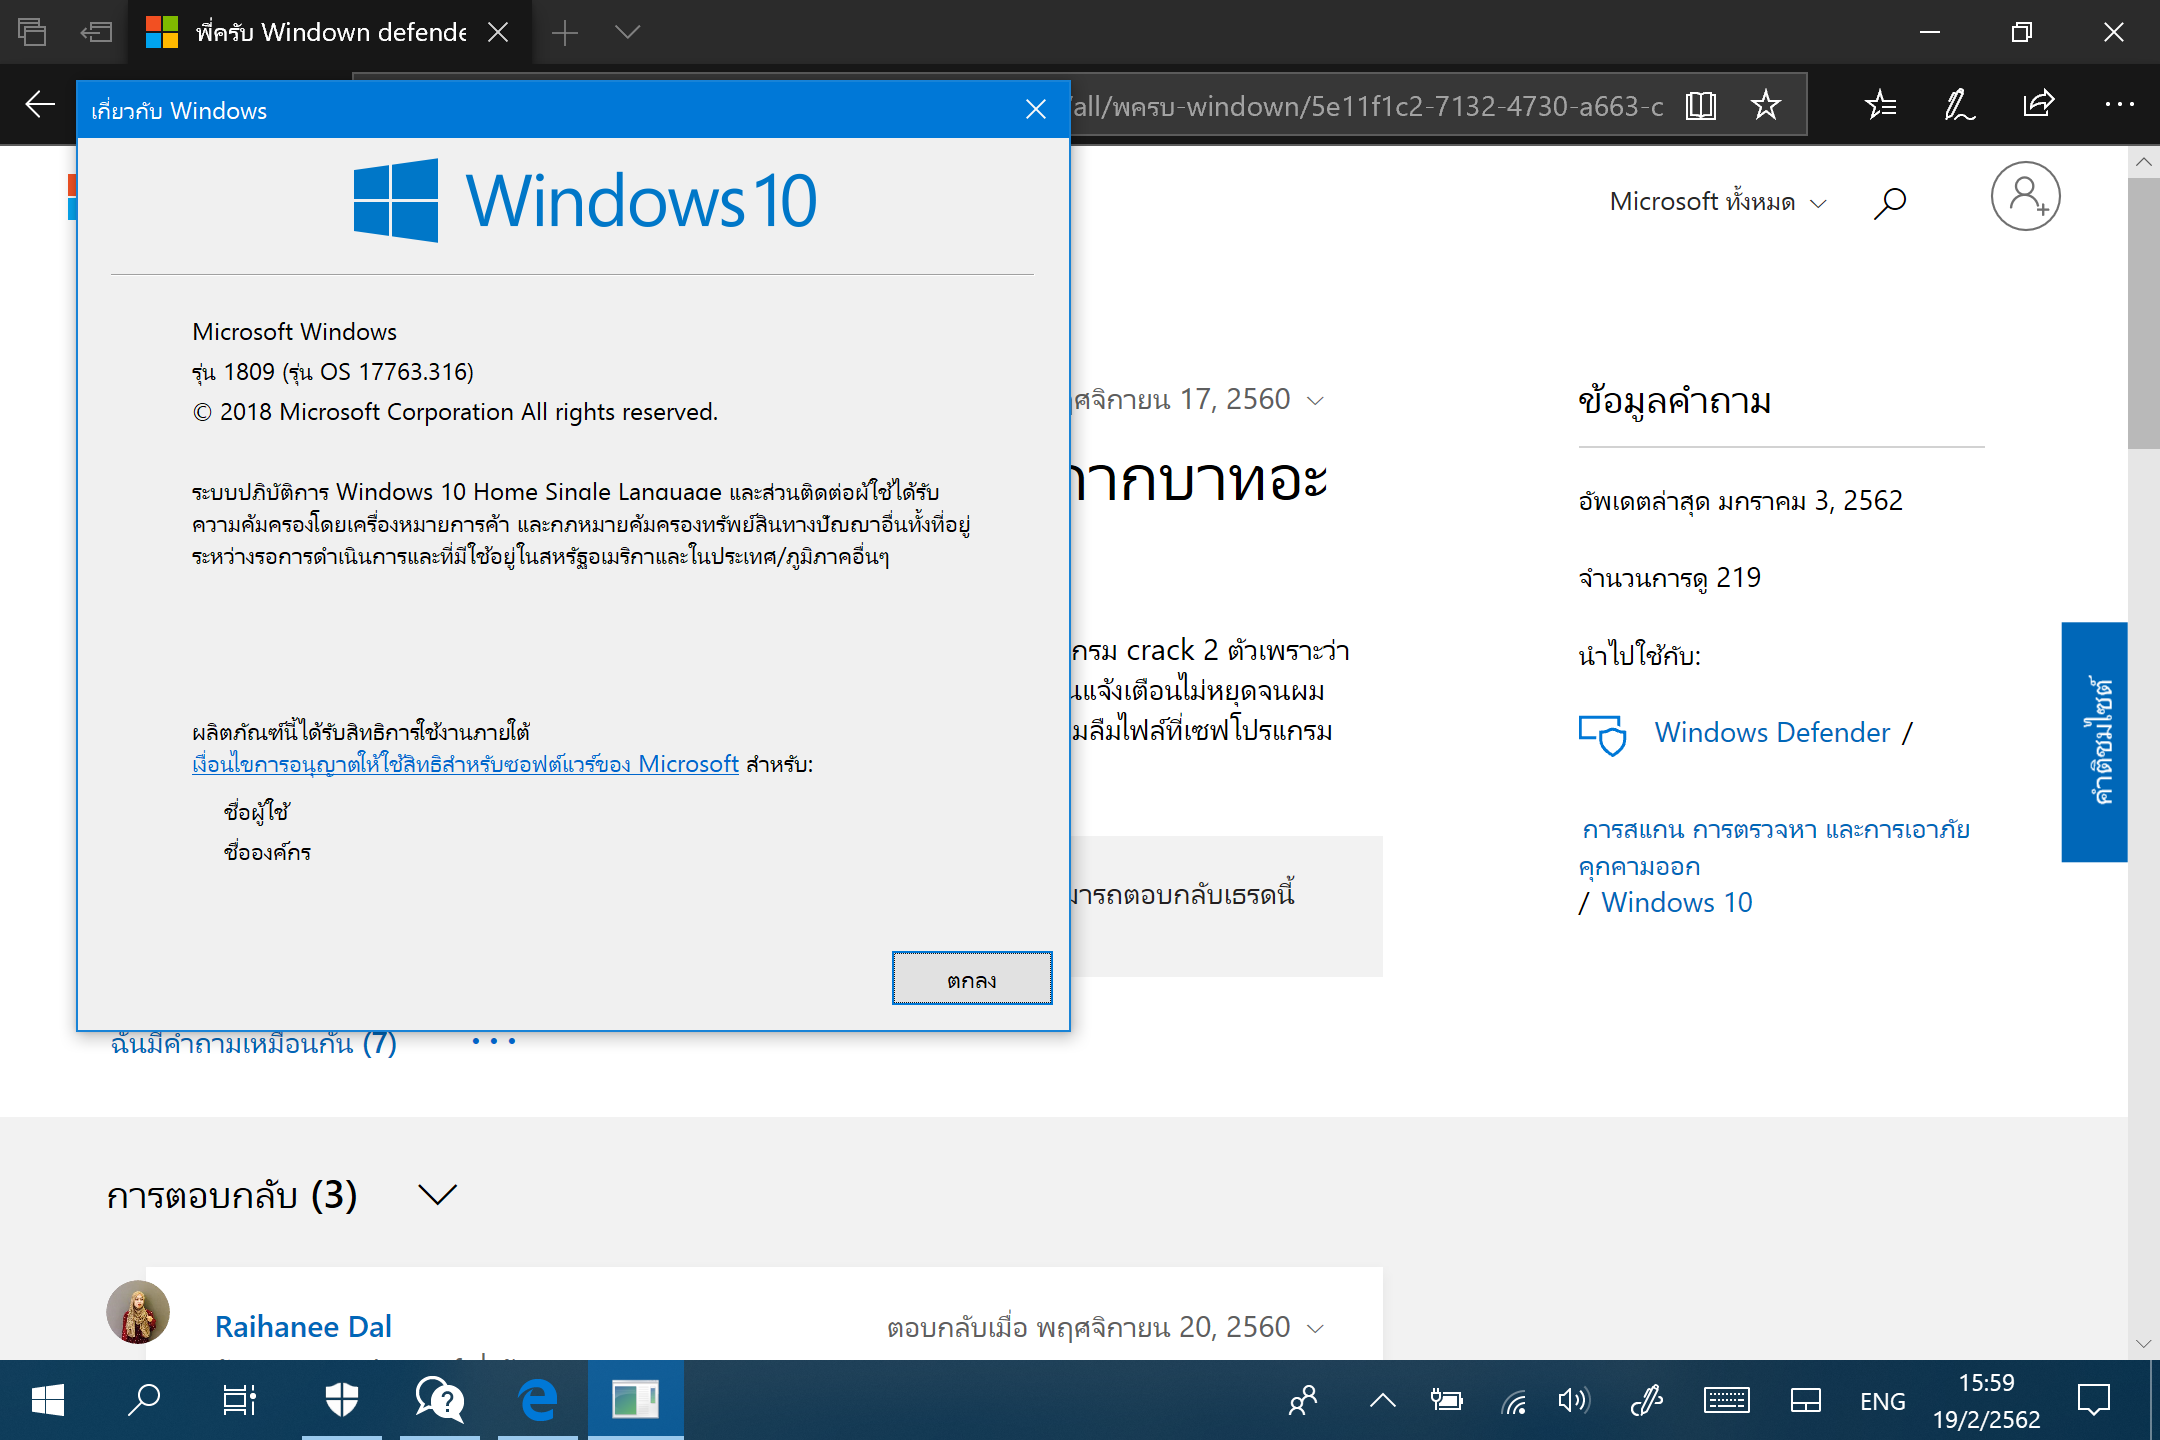Open the Favorites hub icon
The height and width of the screenshot is (1440, 2160).
[x=1880, y=105]
